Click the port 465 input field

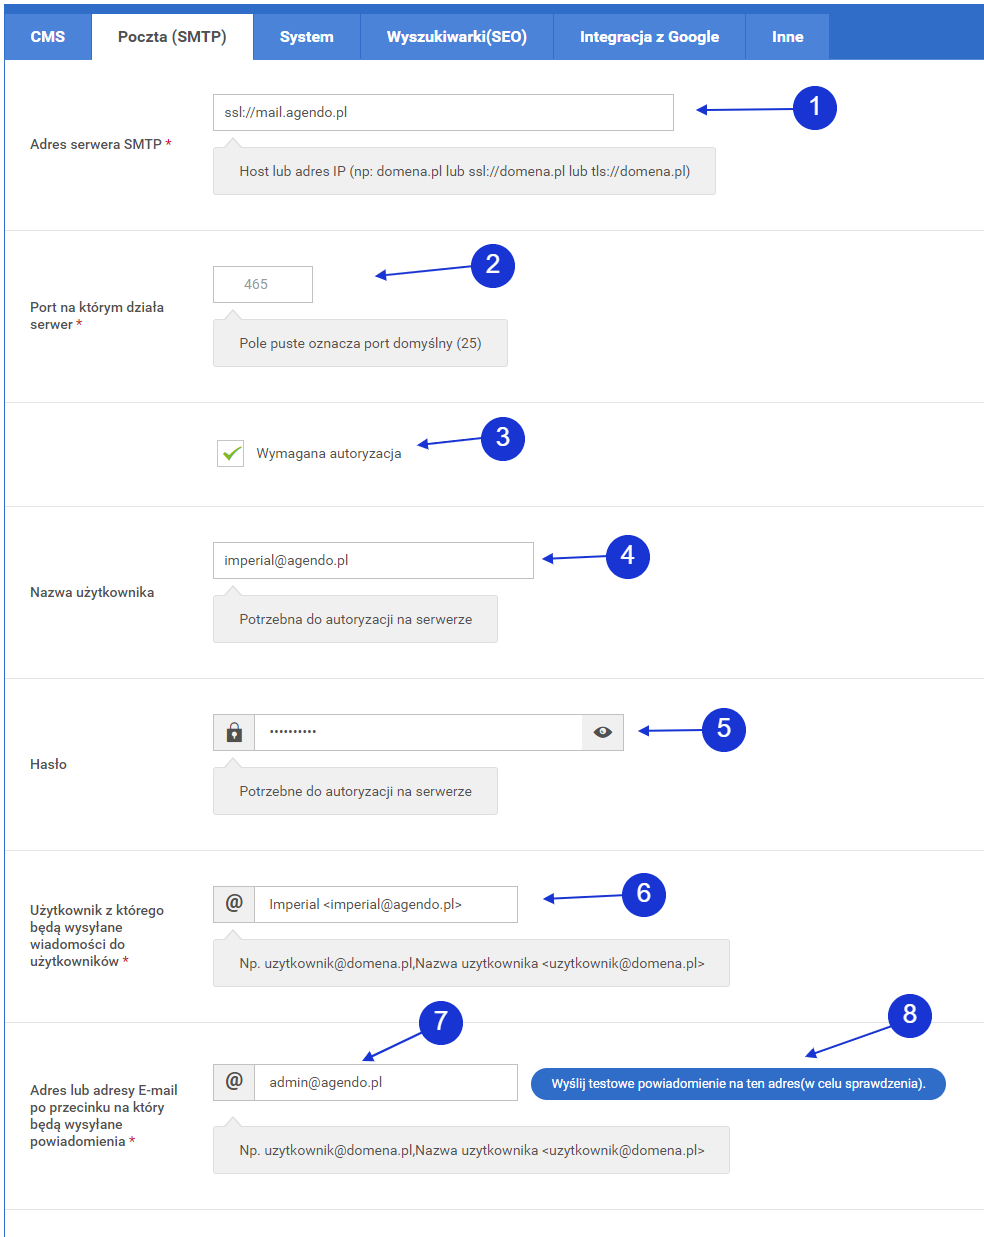(x=263, y=285)
